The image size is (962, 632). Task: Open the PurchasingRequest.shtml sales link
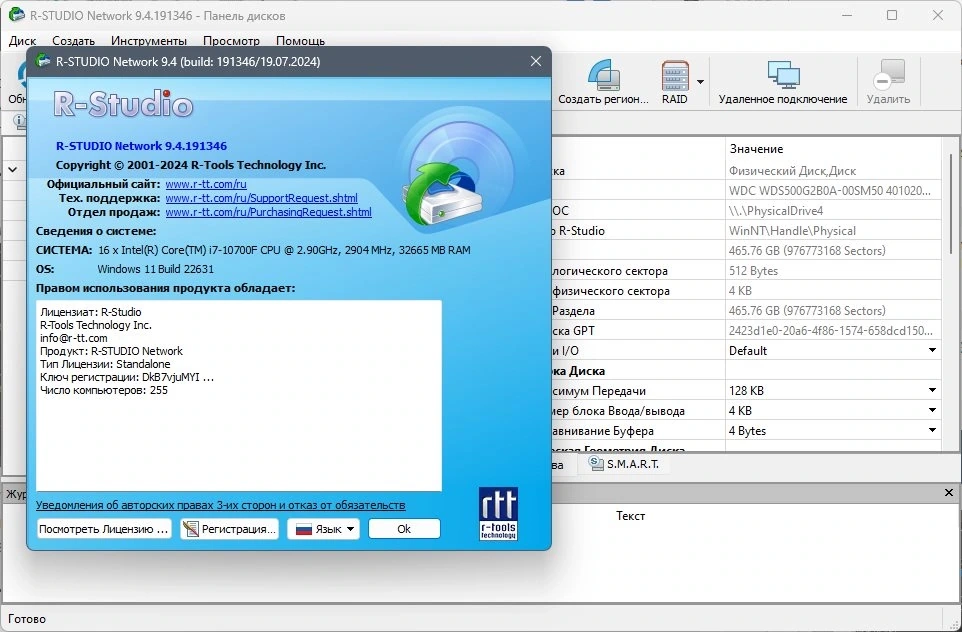[x=269, y=212]
